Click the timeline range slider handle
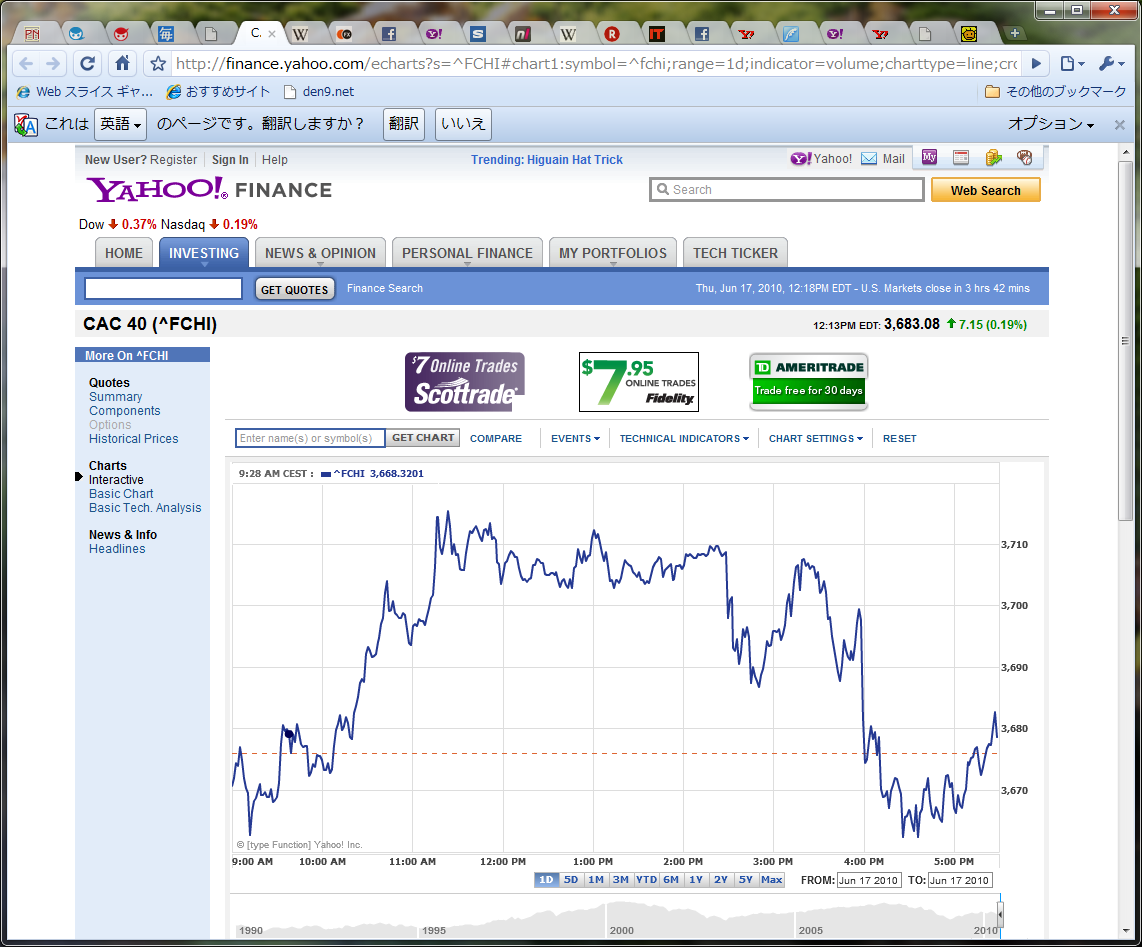 (x=1000, y=914)
